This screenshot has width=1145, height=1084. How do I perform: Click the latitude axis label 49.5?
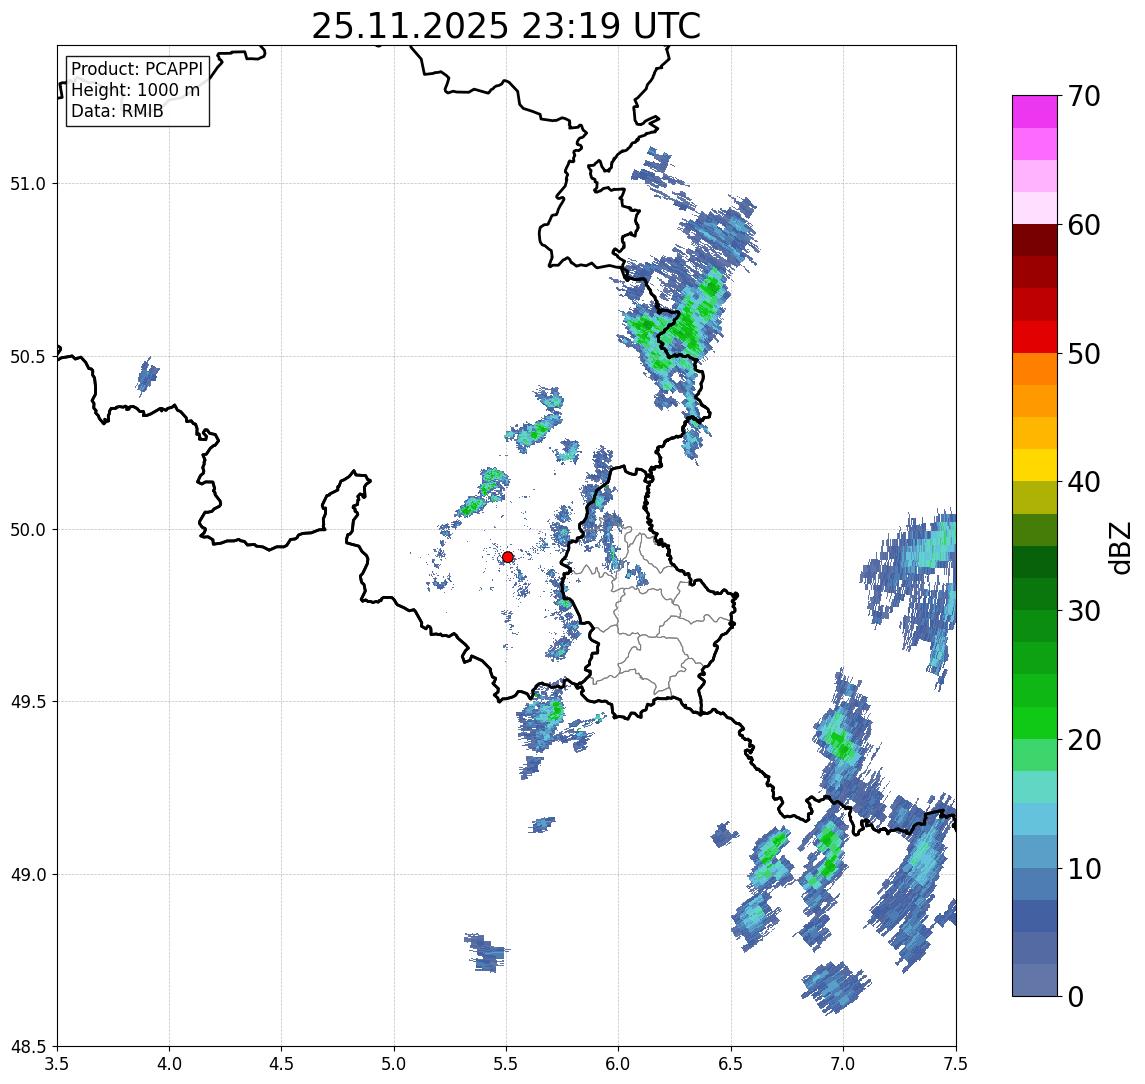pyautogui.click(x=28, y=702)
